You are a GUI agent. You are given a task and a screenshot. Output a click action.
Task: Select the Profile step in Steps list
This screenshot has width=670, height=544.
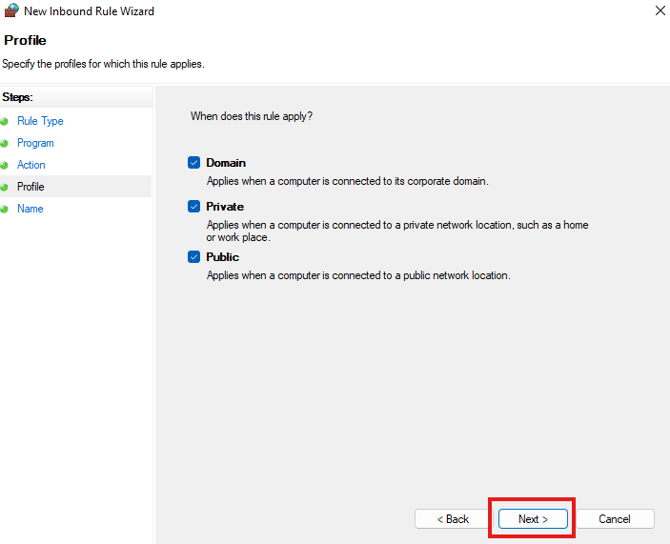30,187
